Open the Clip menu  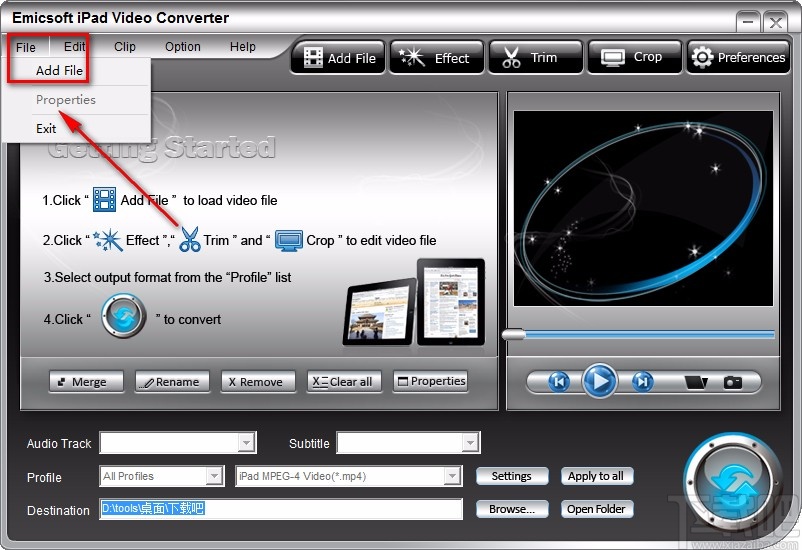pos(125,47)
